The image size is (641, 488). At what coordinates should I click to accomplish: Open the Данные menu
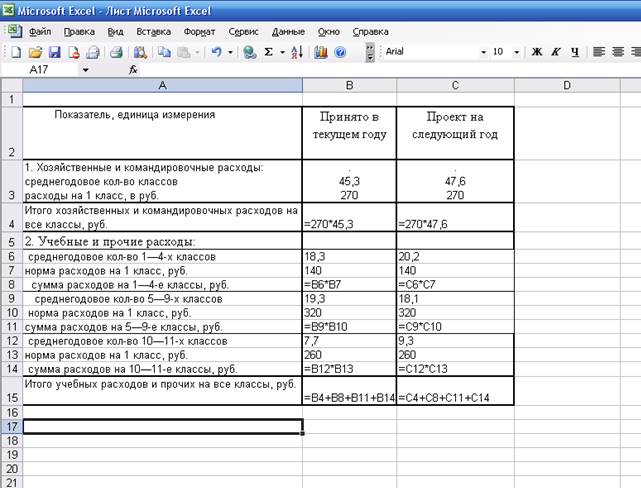(288, 31)
